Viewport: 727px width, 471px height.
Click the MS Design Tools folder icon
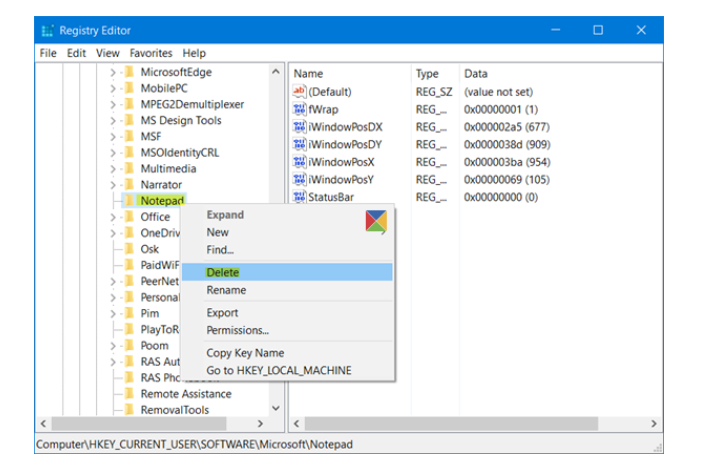(x=130, y=120)
